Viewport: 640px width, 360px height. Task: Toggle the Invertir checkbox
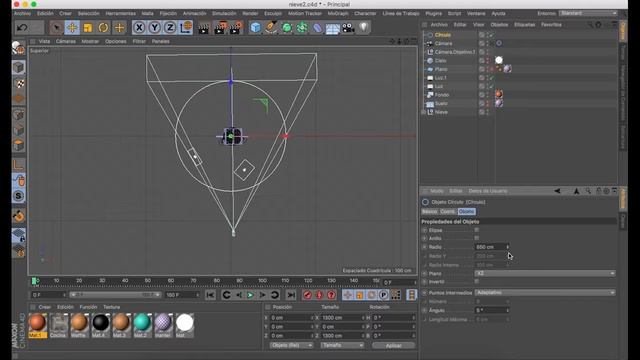[x=476, y=282]
